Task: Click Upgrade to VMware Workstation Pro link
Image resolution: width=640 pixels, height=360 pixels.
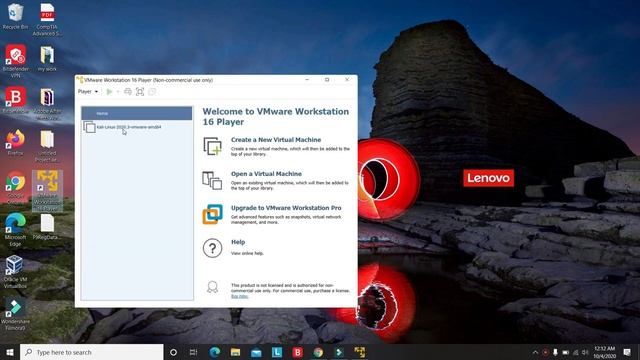Action: [286, 208]
